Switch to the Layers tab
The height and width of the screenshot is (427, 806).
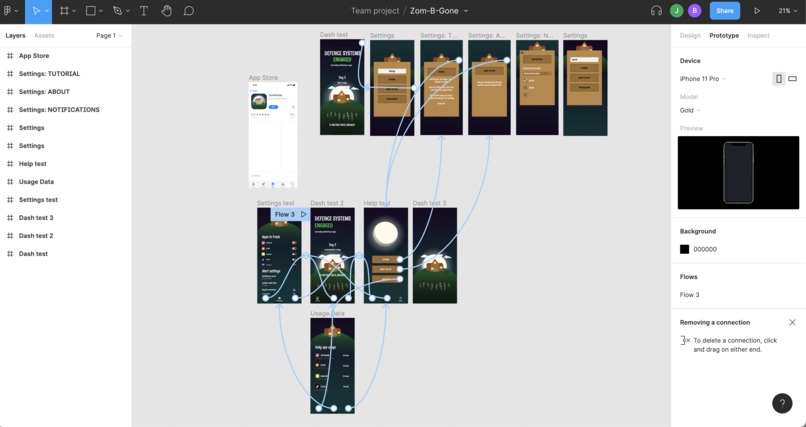(x=15, y=35)
